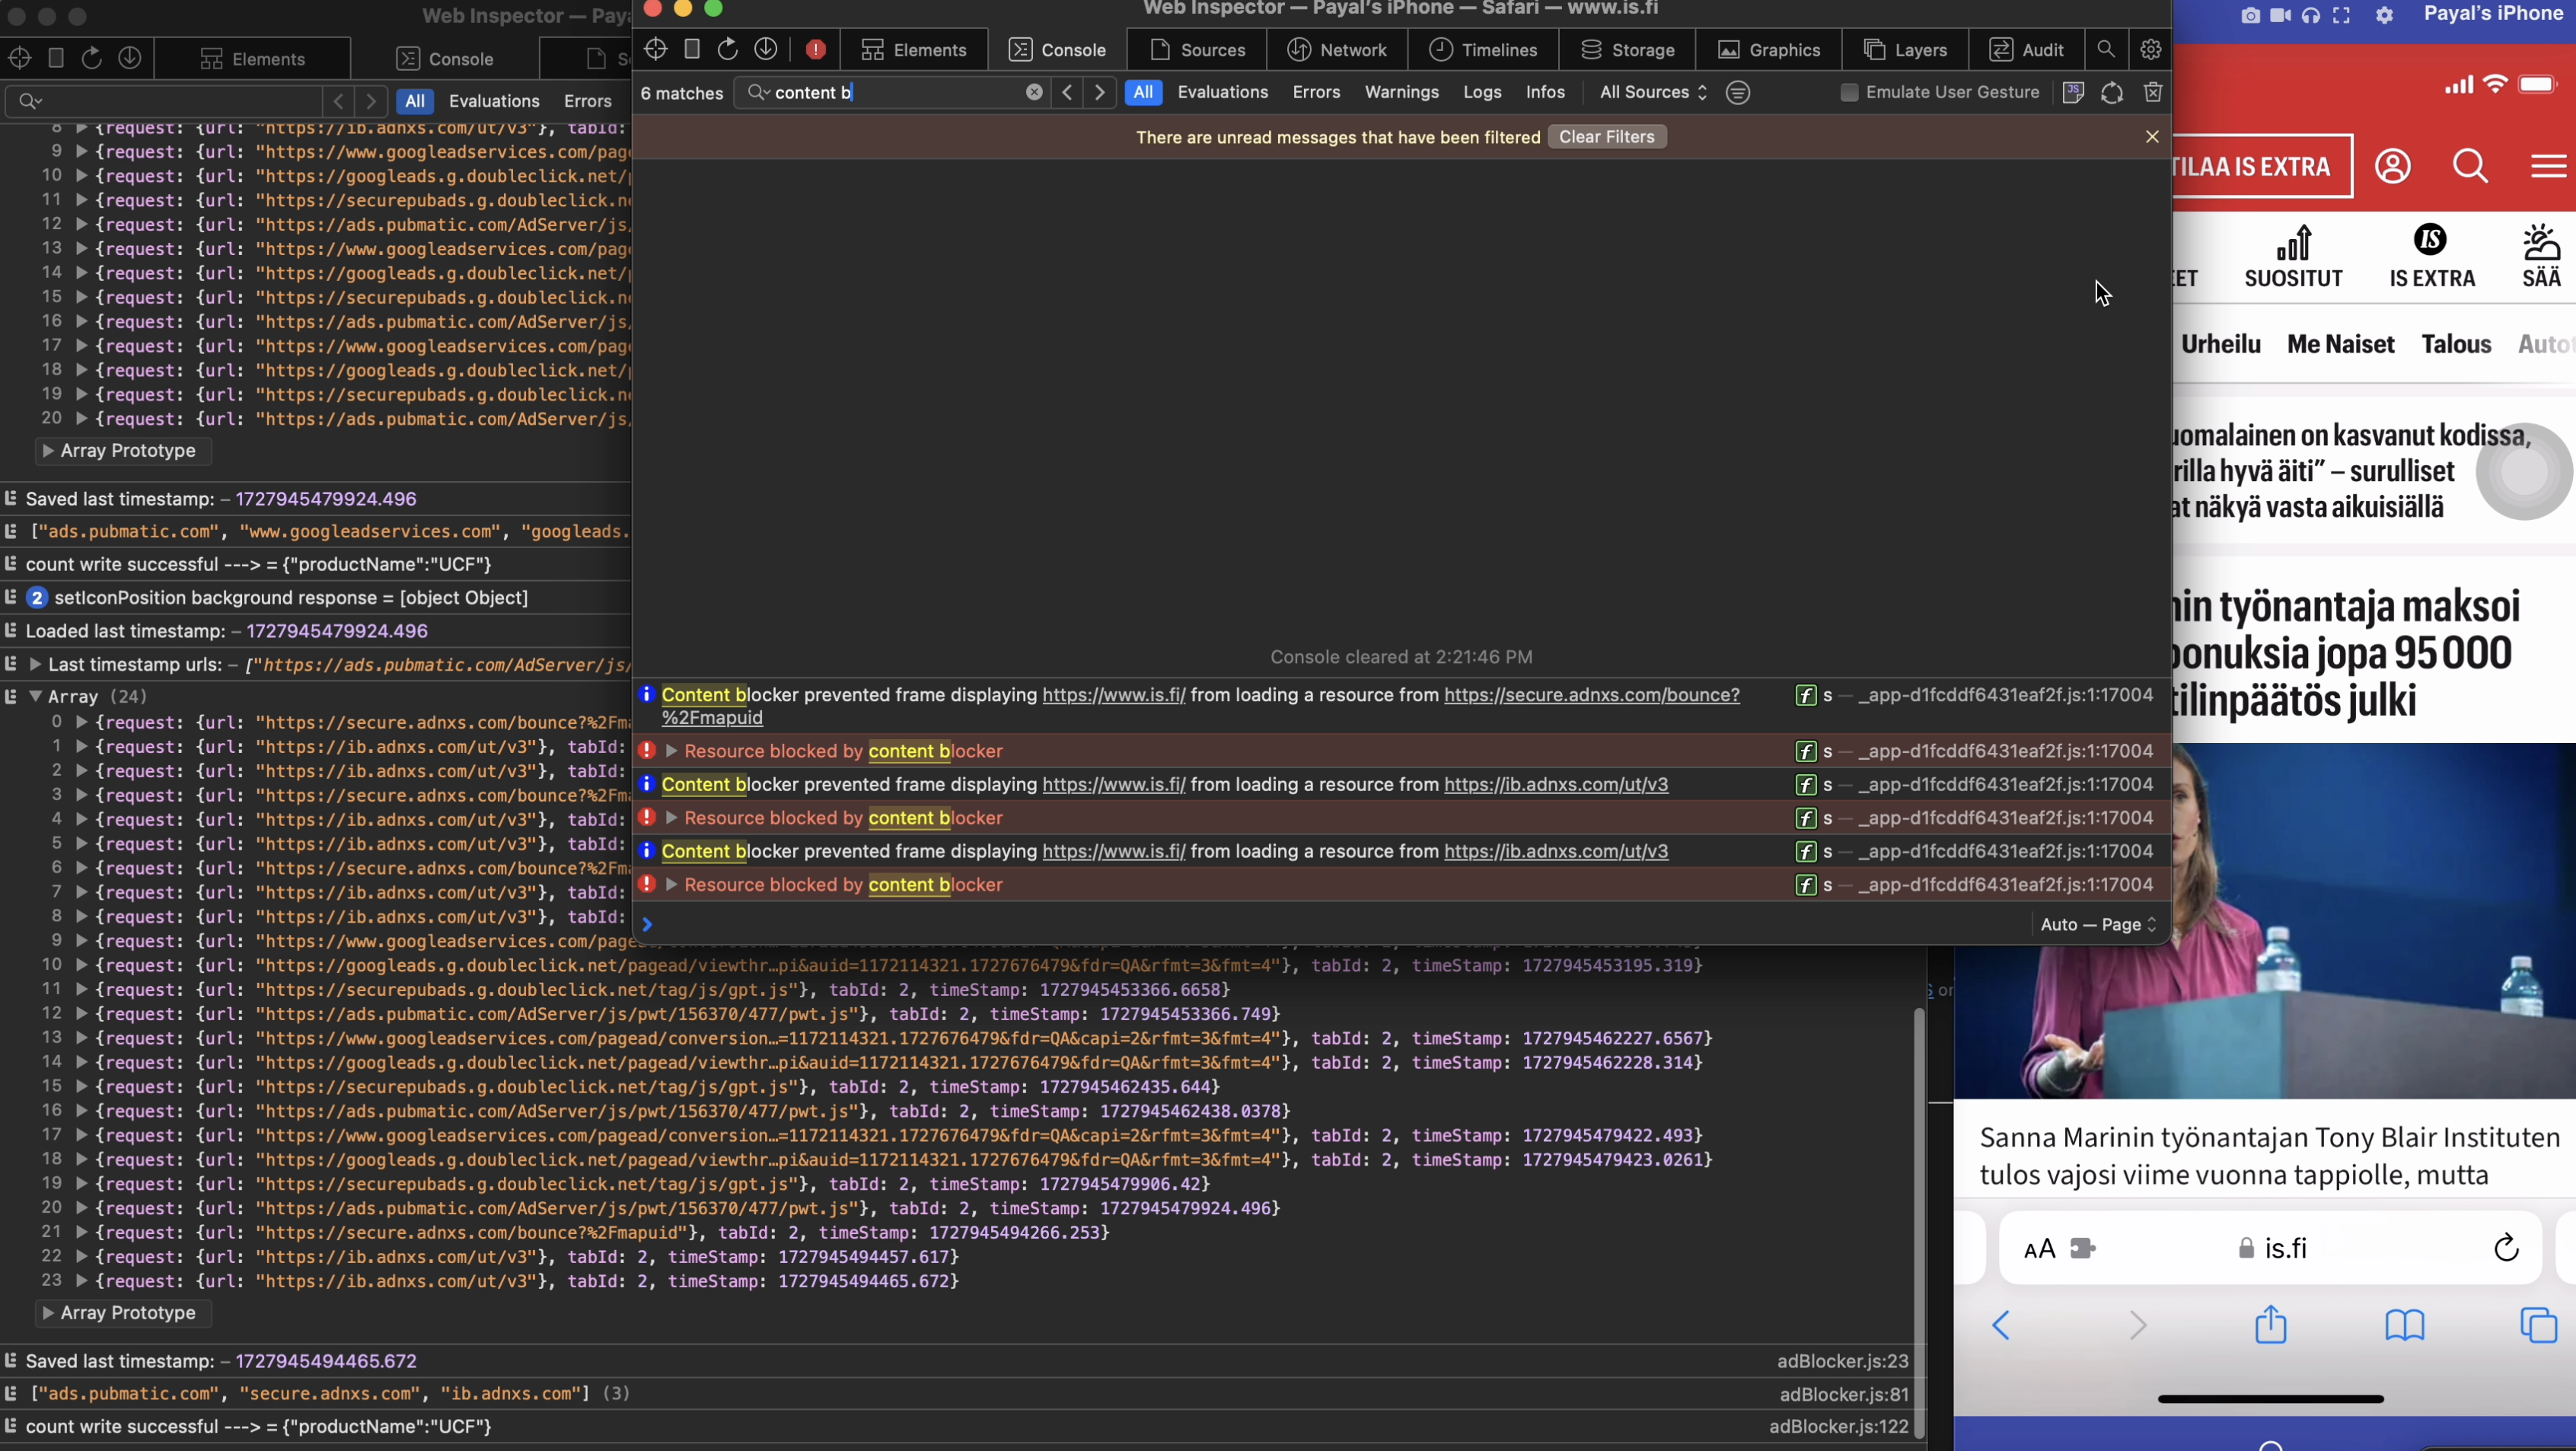Select the Warnings filter scope
Image resolution: width=2576 pixels, height=1451 pixels.
(1401, 92)
